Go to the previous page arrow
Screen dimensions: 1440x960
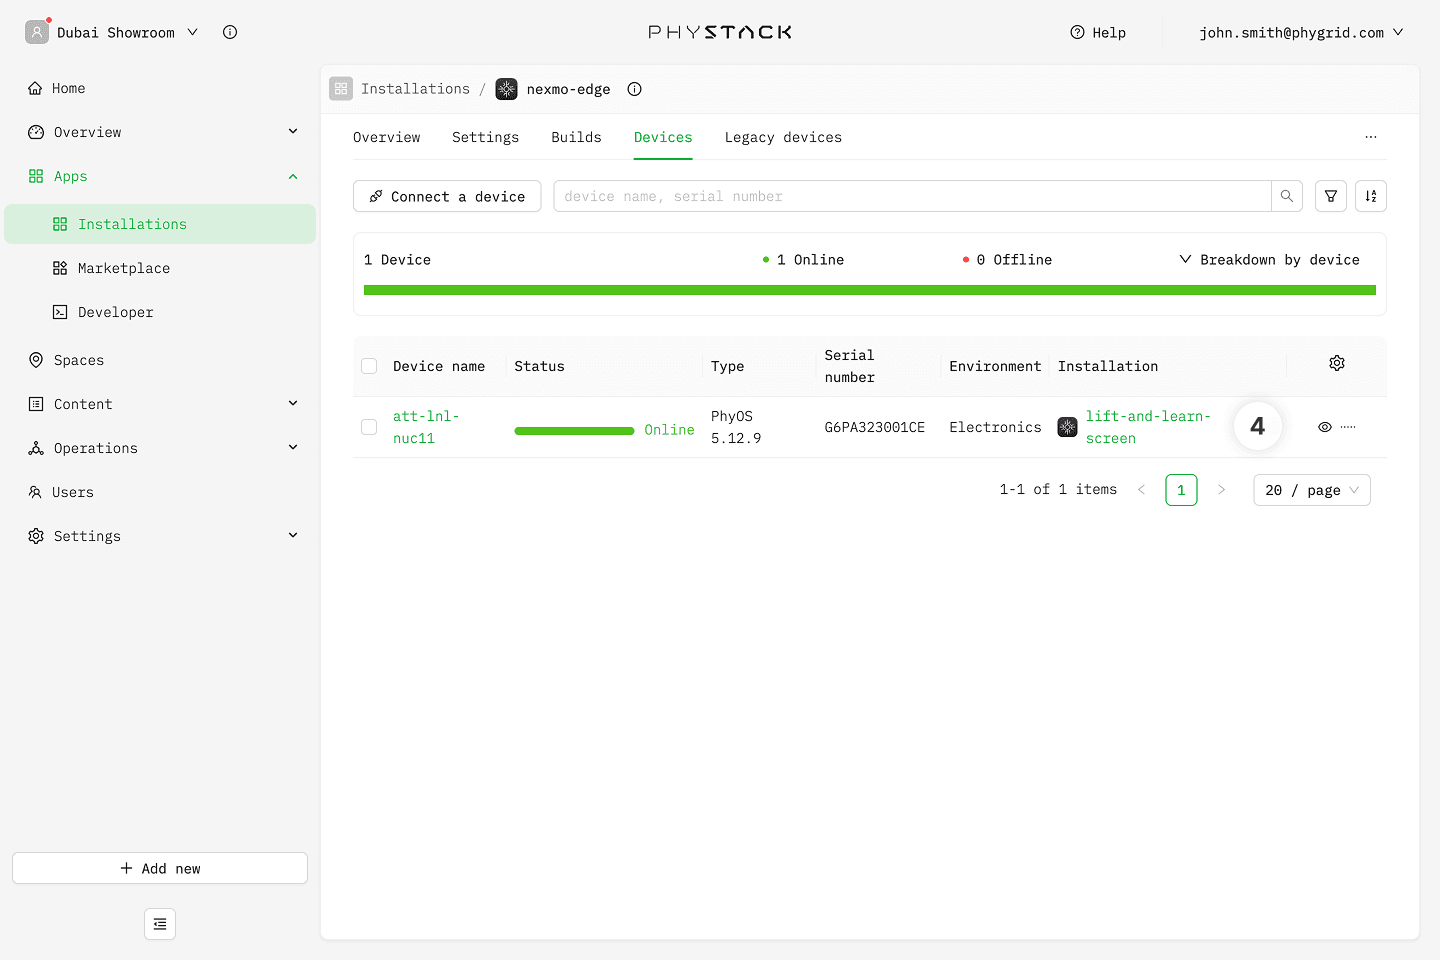(1141, 490)
